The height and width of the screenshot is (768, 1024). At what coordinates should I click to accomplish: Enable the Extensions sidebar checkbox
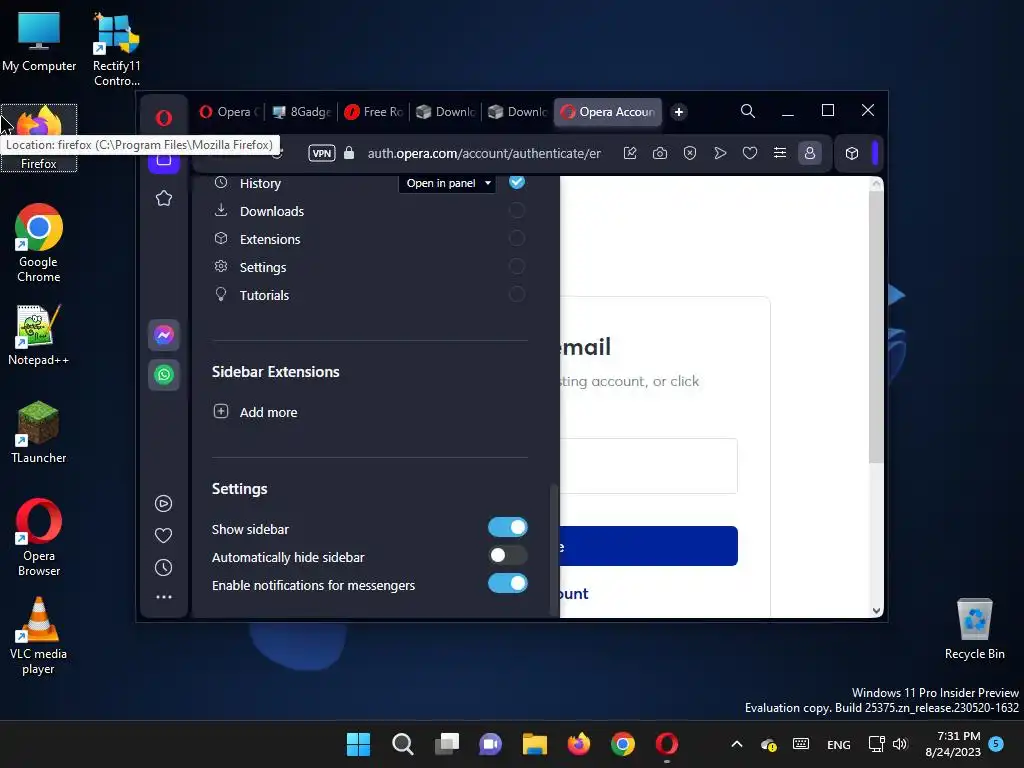click(517, 238)
